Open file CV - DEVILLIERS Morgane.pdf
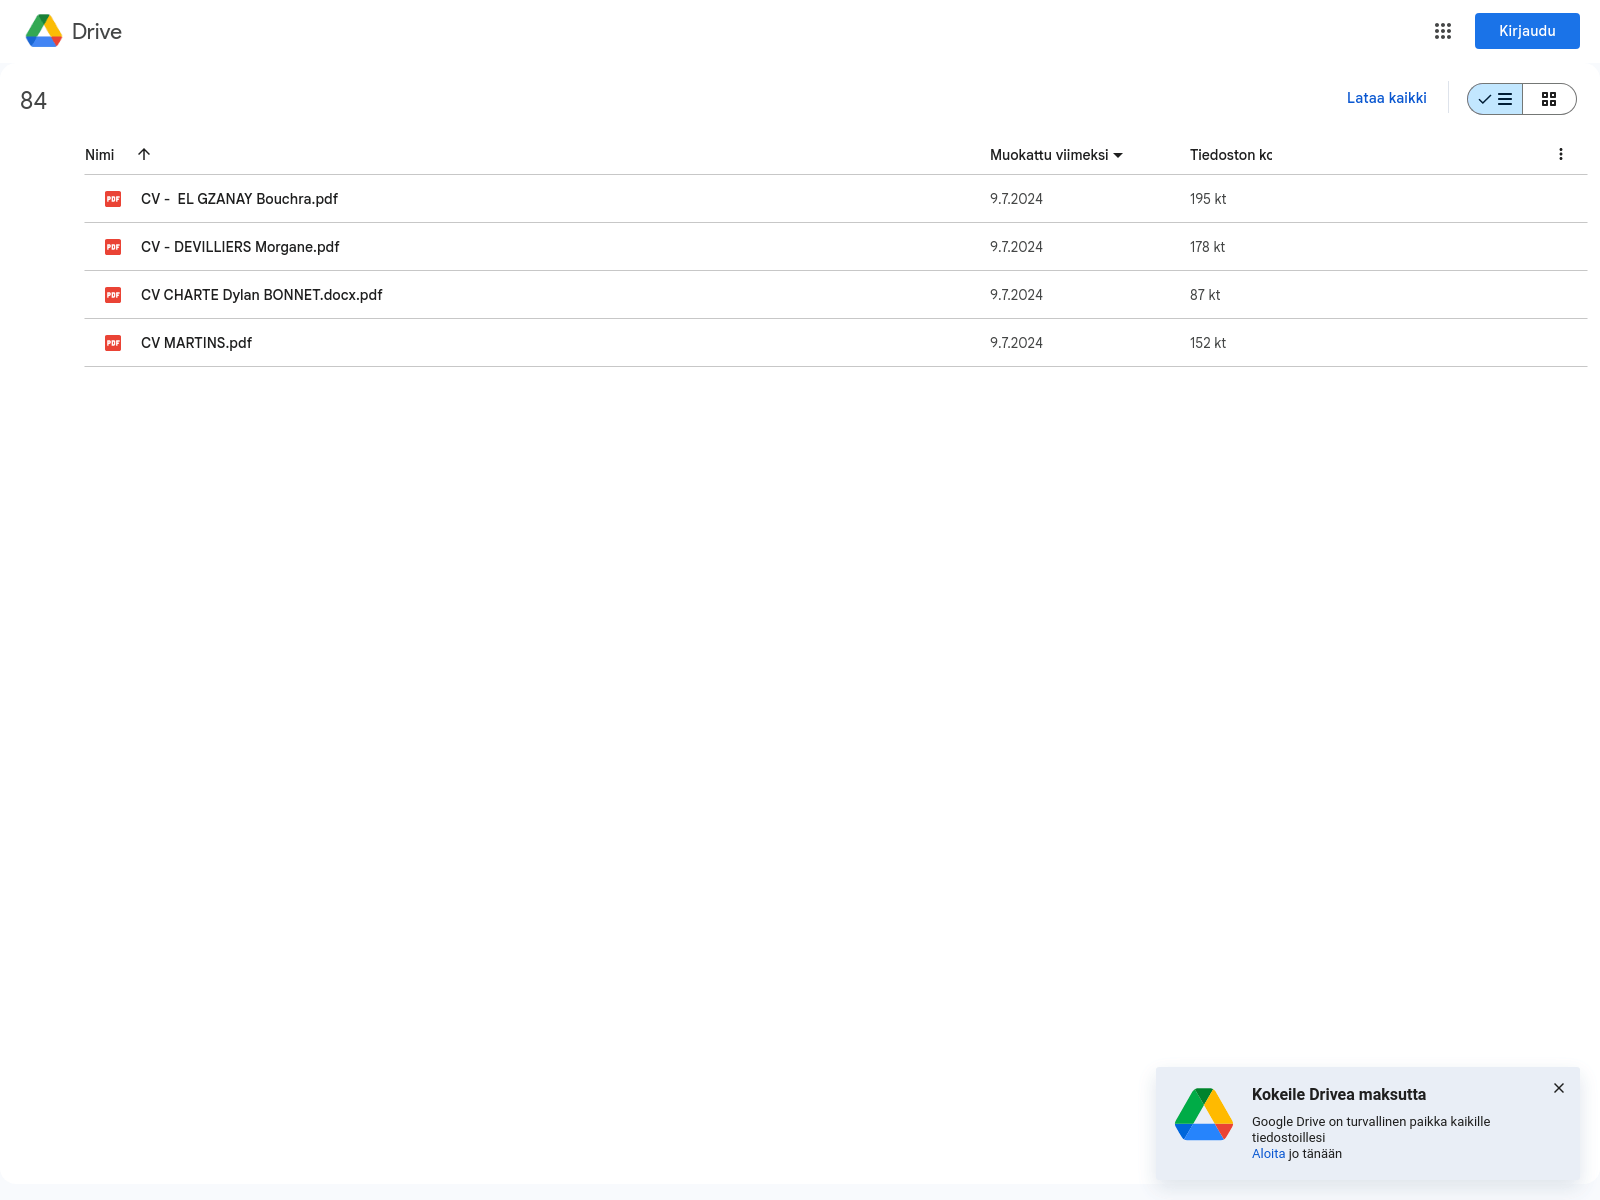This screenshot has width=1600, height=1200. coord(240,247)
